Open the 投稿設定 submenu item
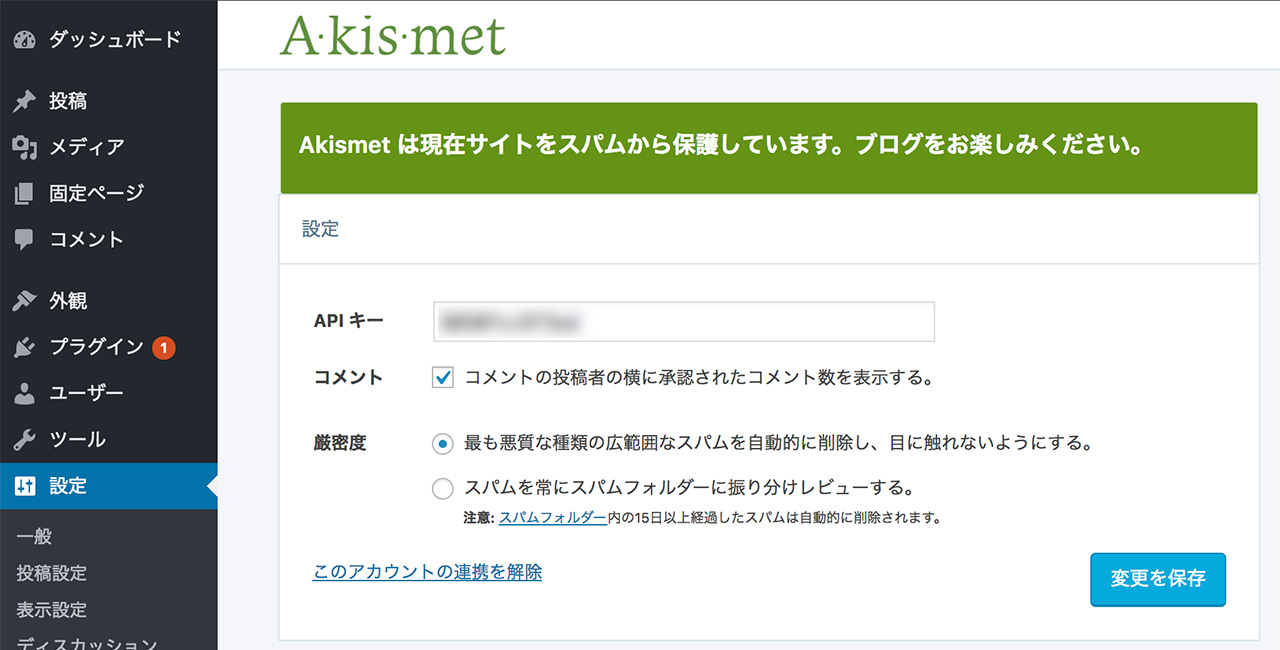 (x=52, y=573)
